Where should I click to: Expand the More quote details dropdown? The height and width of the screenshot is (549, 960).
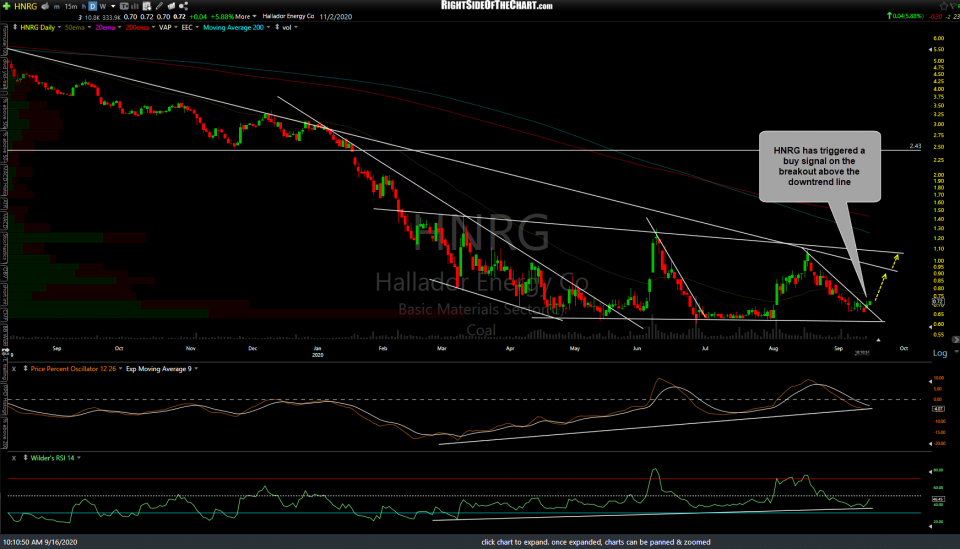(x=246, y=17)
